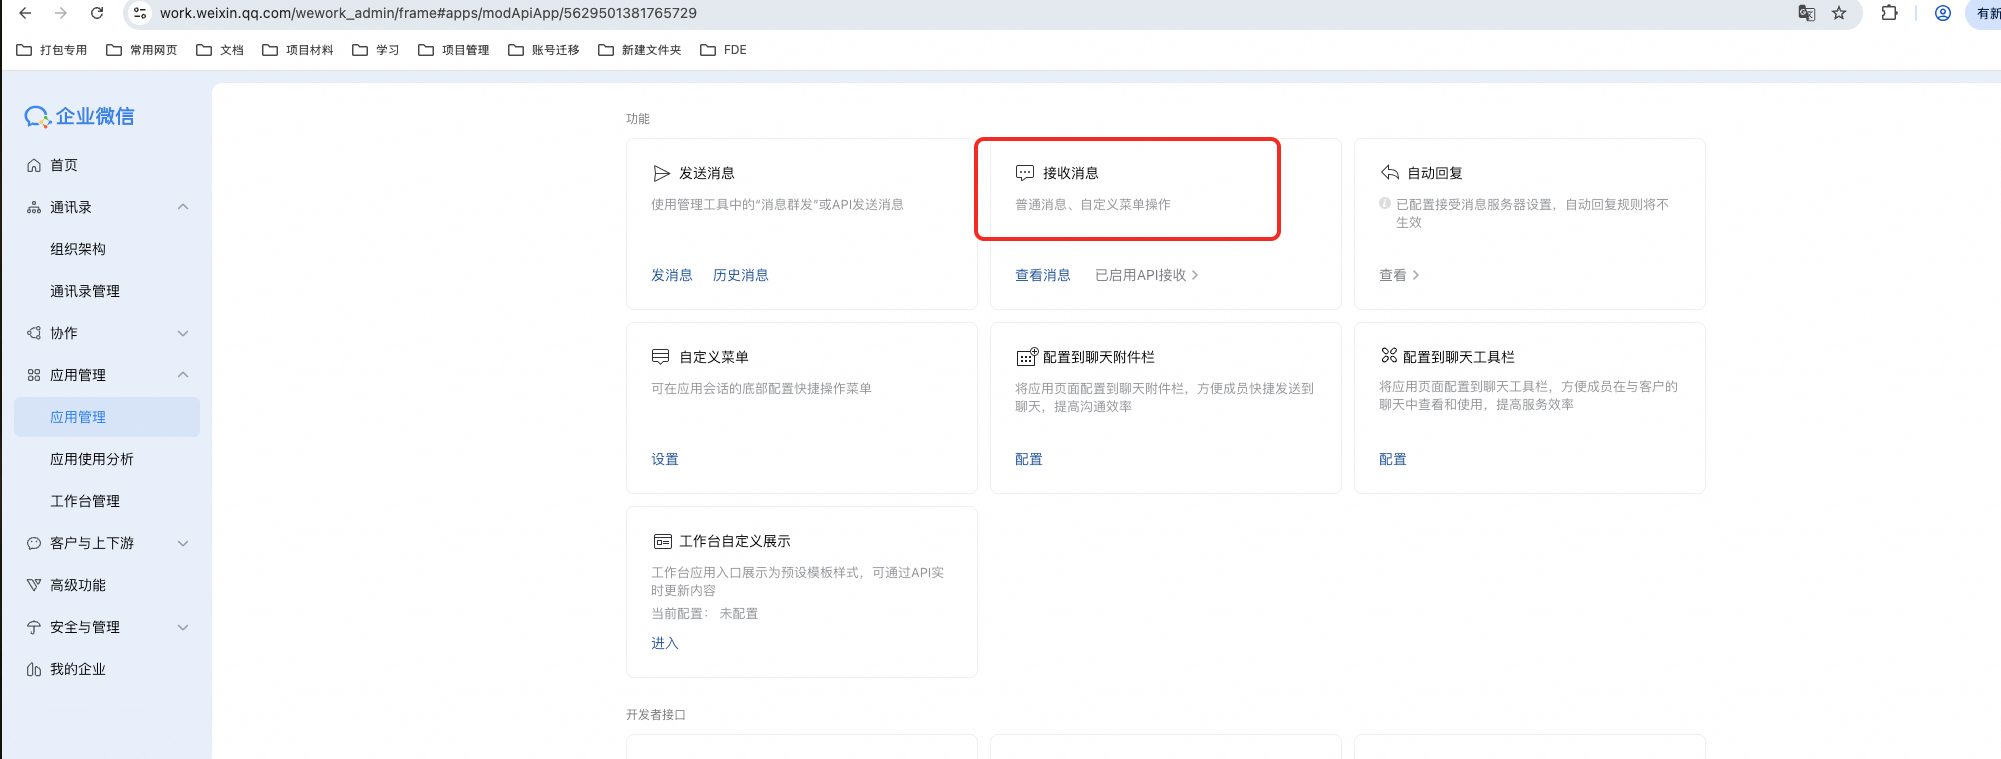Expand the 协作 sidebar section
This screenshot has width=2001, height=759.
click(183, 333)
